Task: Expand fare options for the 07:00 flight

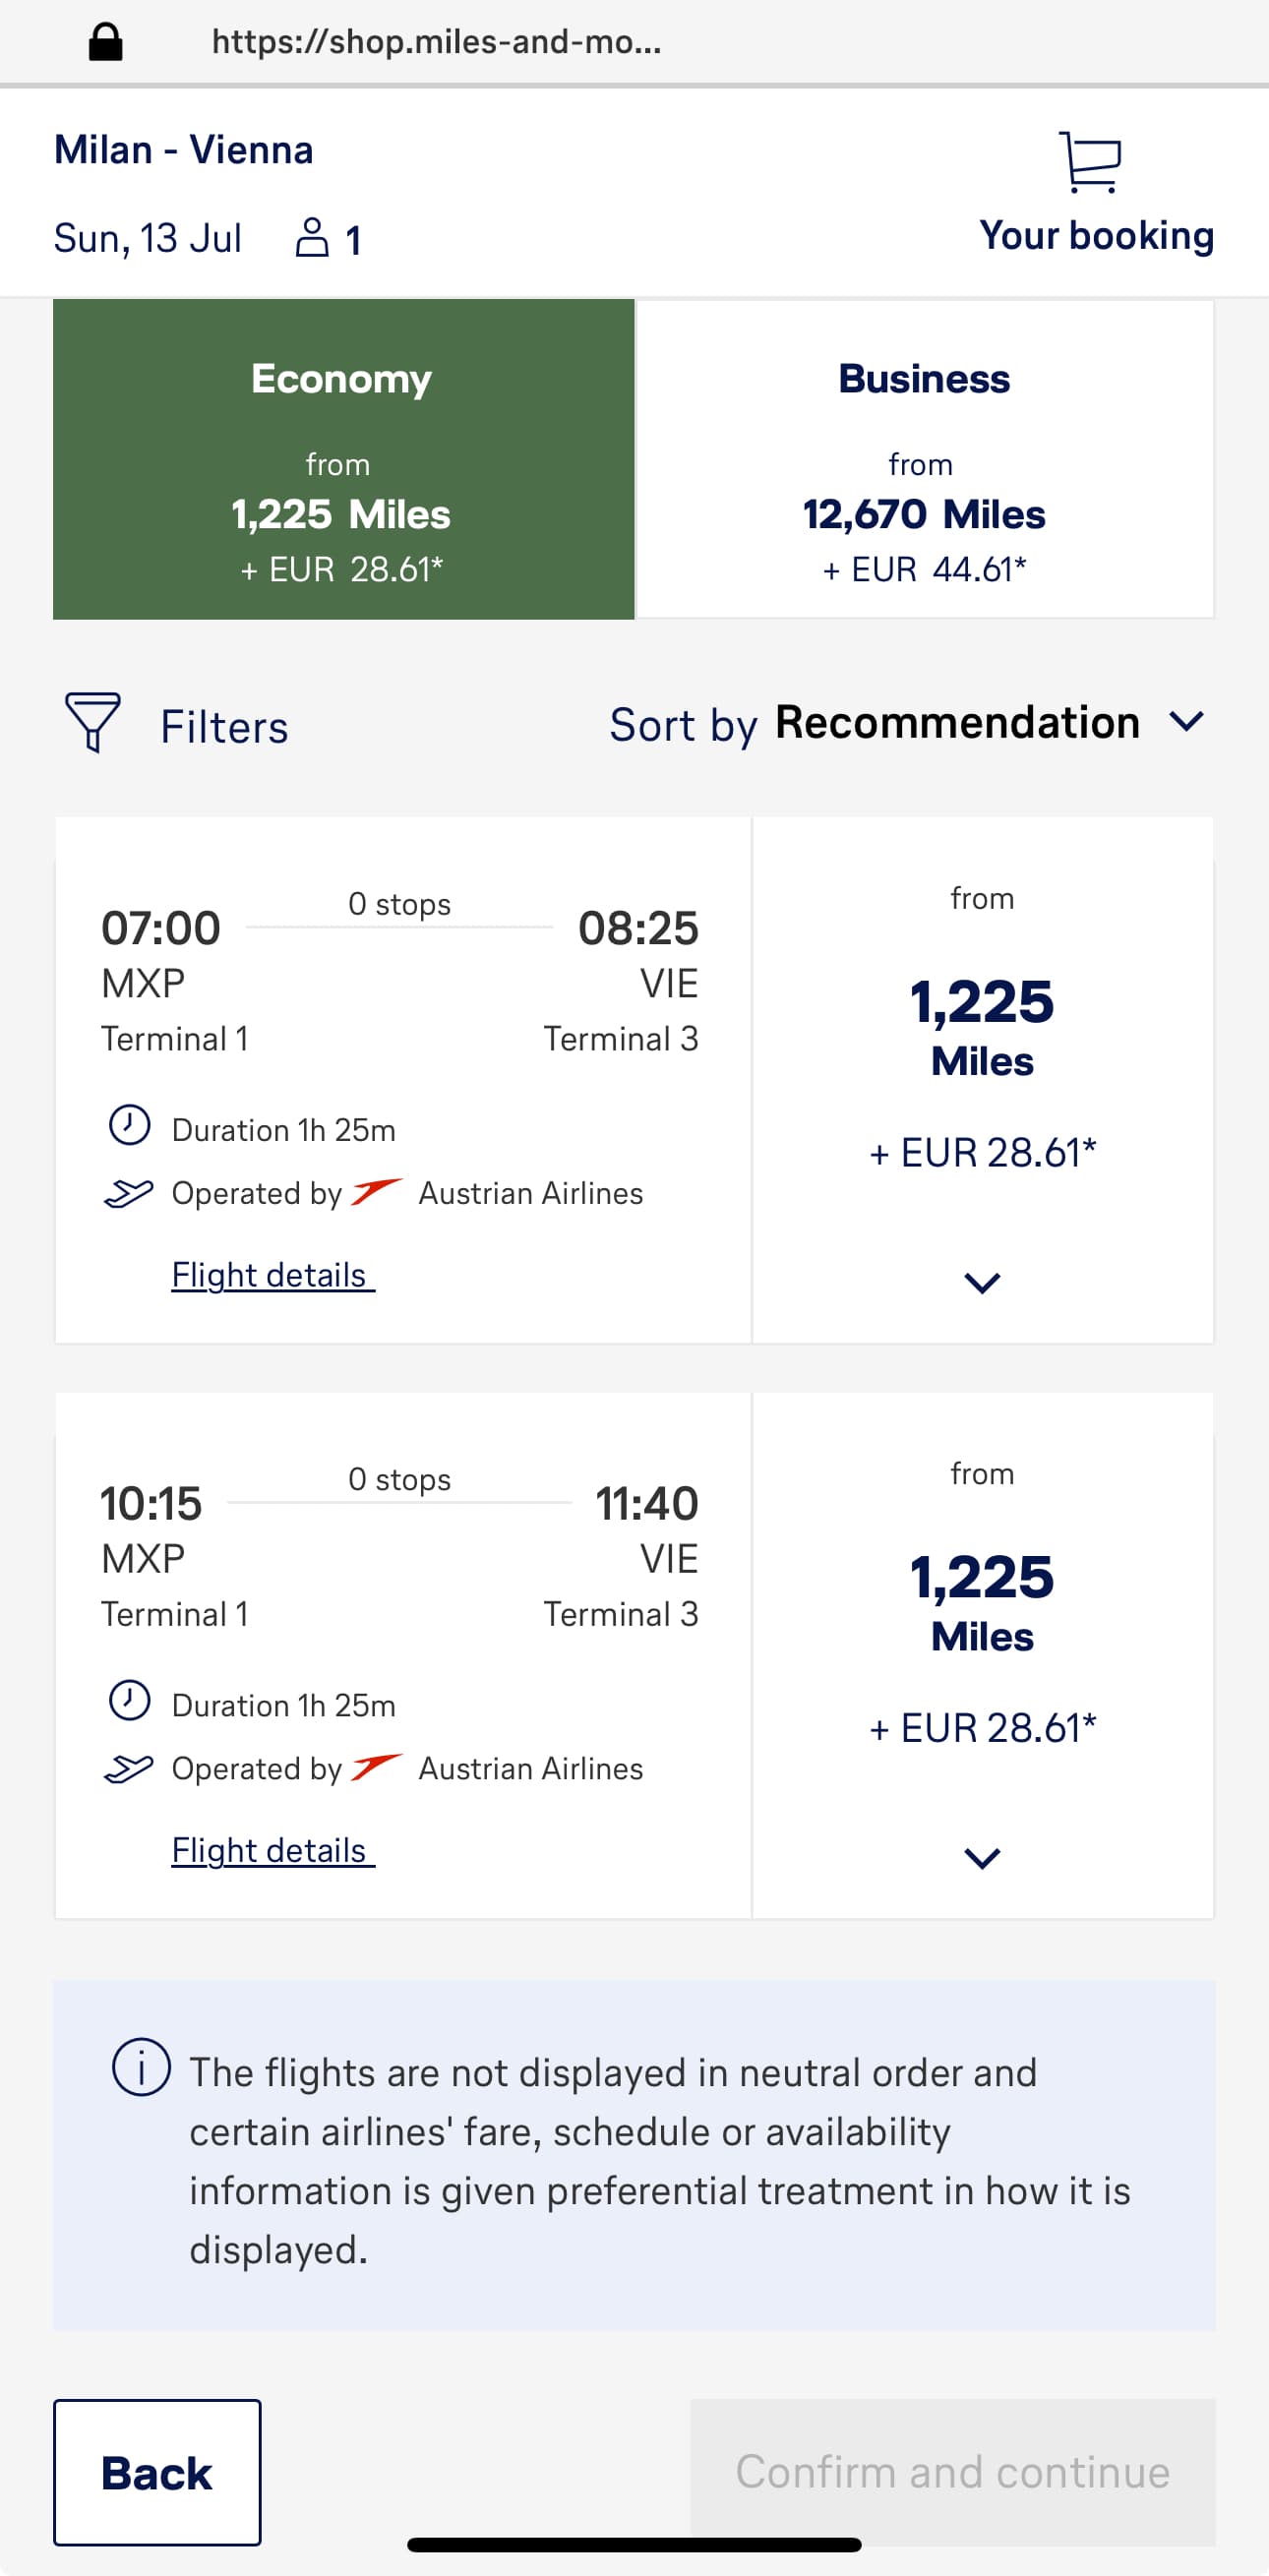Action: [x=982, y=1282]
